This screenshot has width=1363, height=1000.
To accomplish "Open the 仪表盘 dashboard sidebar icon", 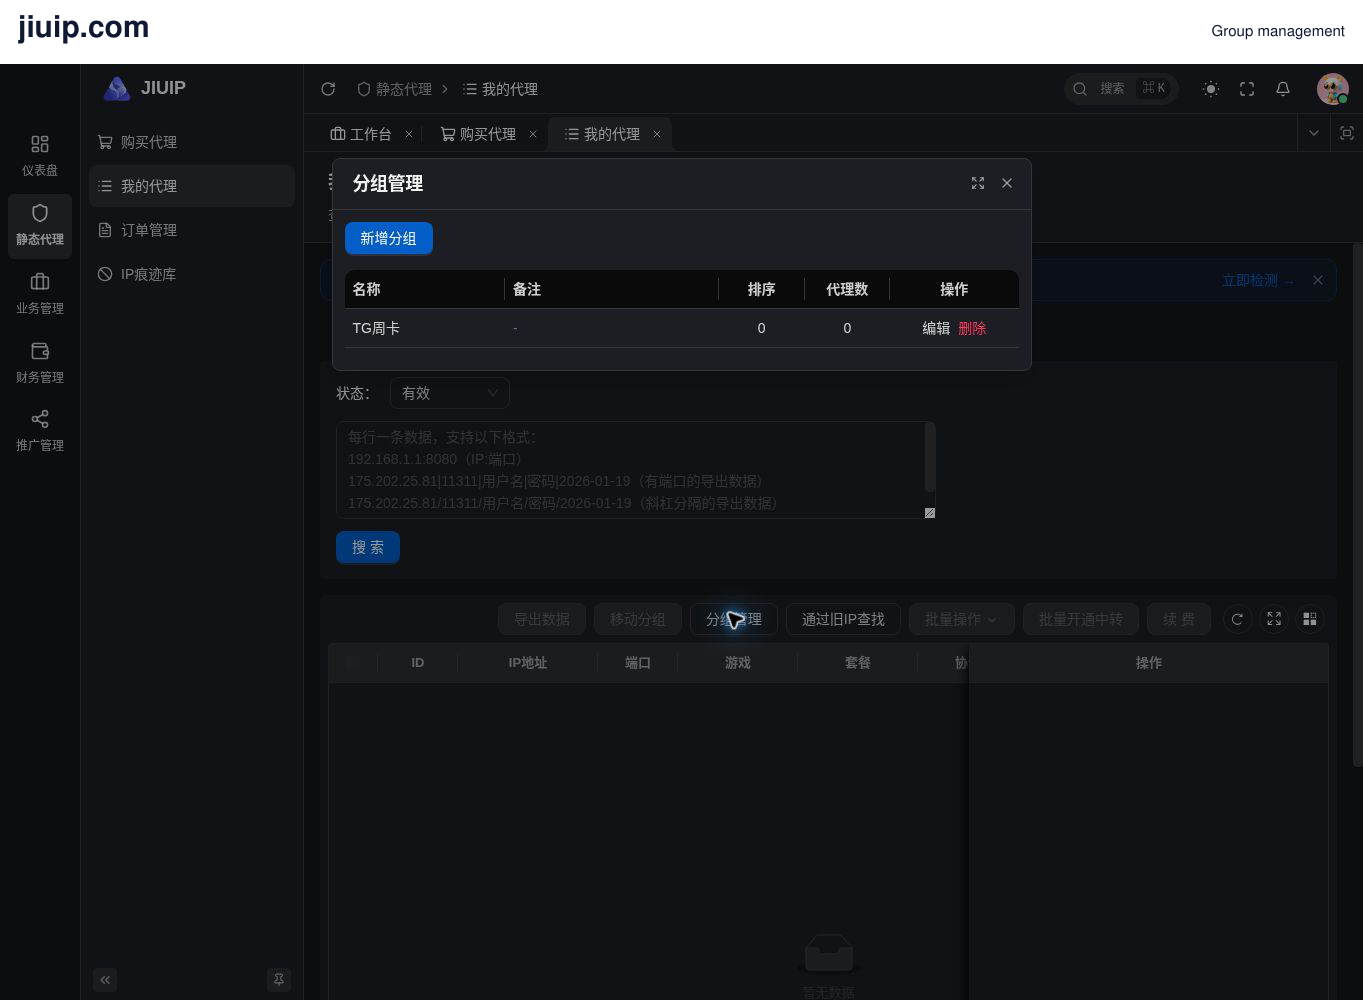I will coord(40,156).
